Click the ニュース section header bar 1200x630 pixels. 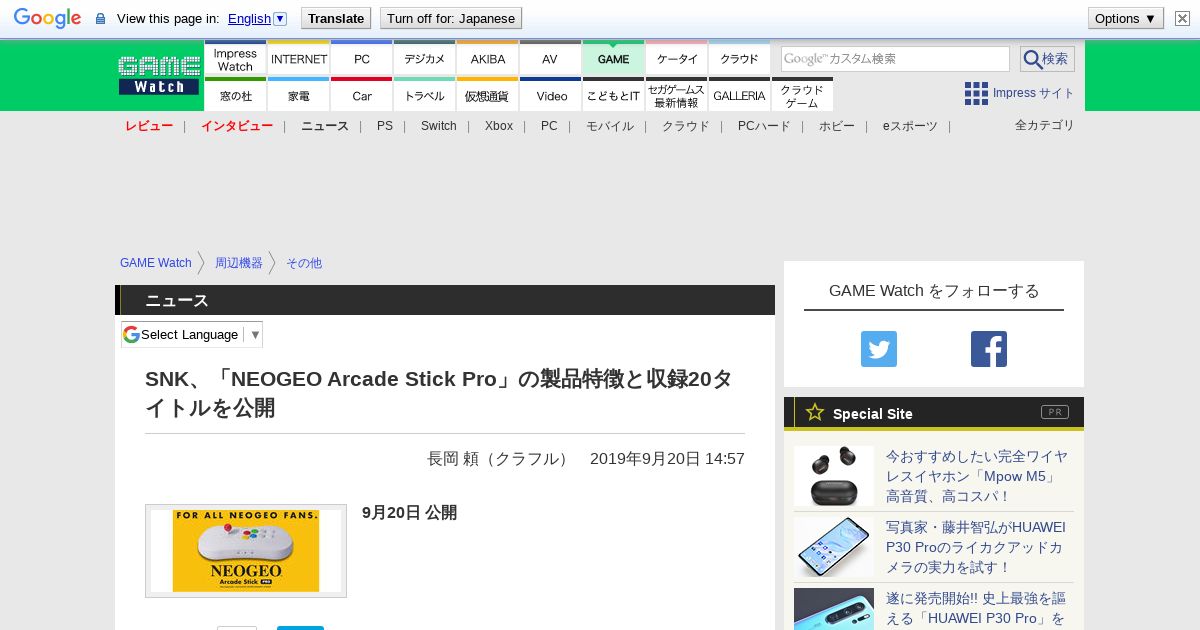tap(445, 300)
